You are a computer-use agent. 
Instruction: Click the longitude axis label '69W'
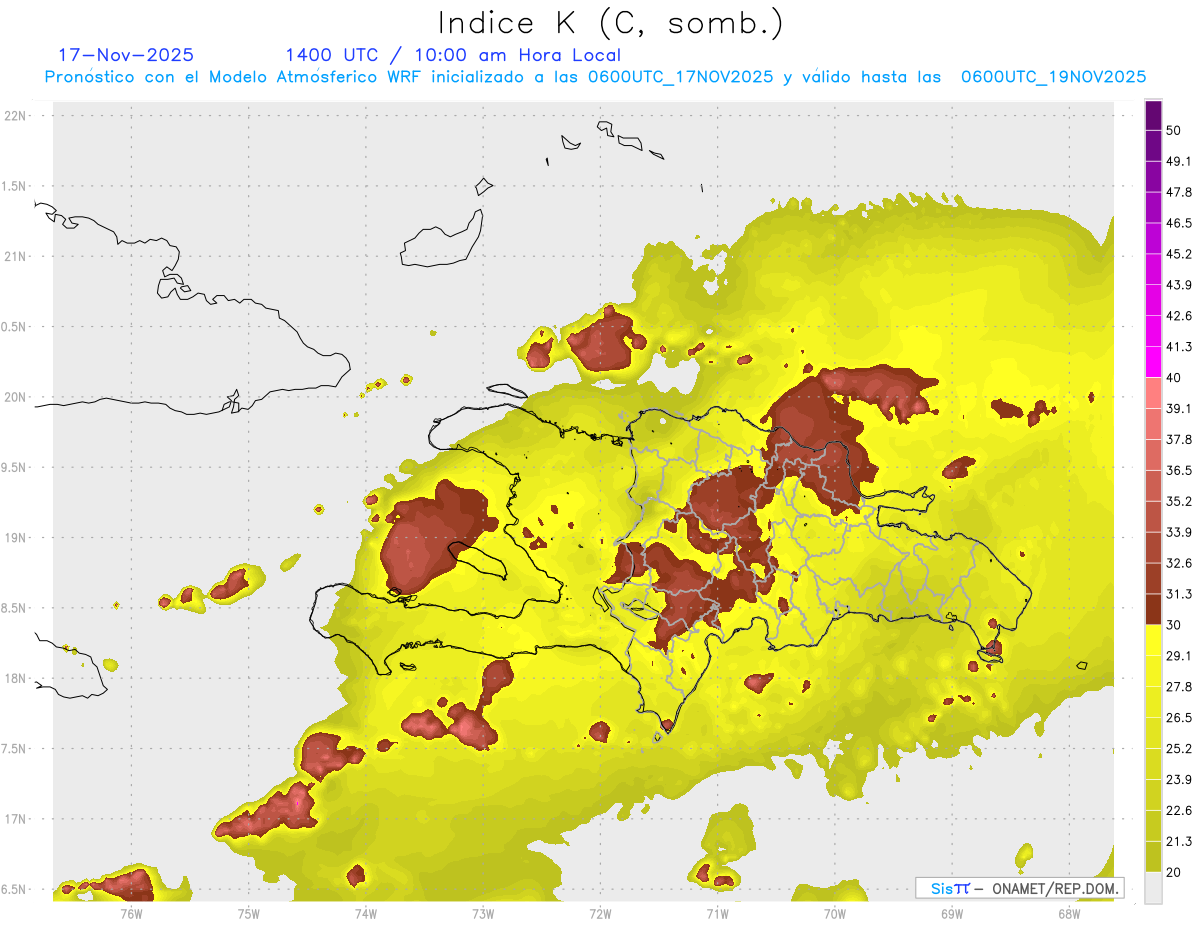coord(952,913)
